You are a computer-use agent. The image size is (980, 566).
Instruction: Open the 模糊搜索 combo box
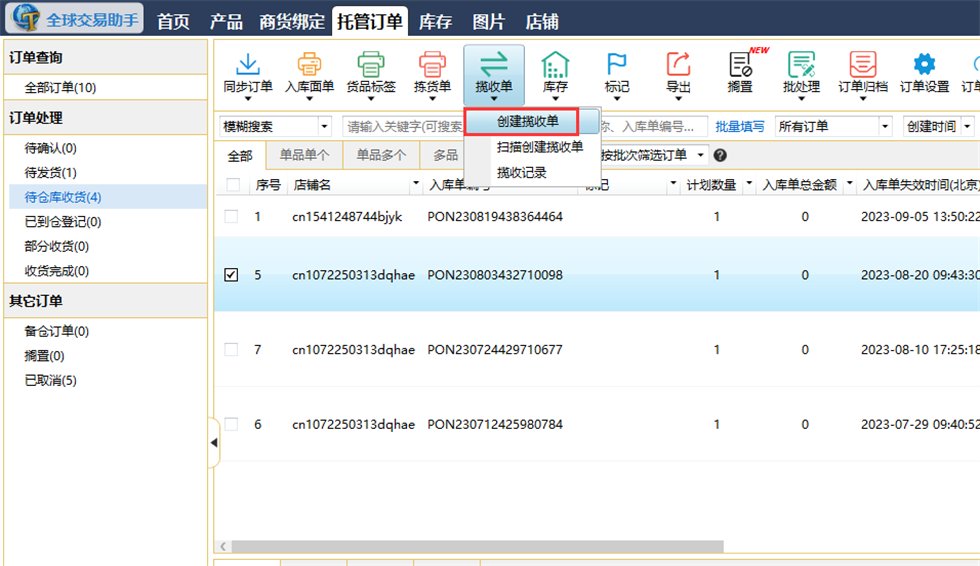[x=275, y=127]
